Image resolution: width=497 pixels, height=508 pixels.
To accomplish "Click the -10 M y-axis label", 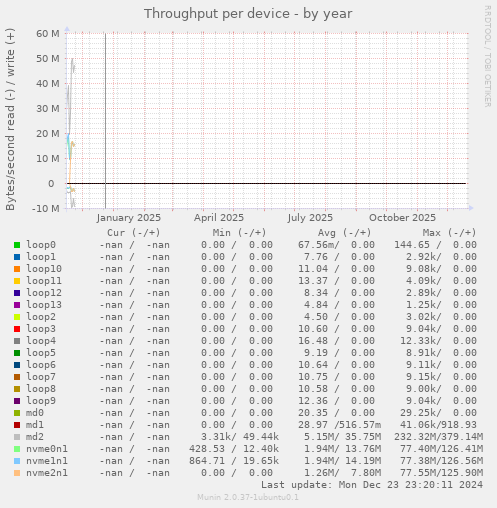I will (46, 209).
